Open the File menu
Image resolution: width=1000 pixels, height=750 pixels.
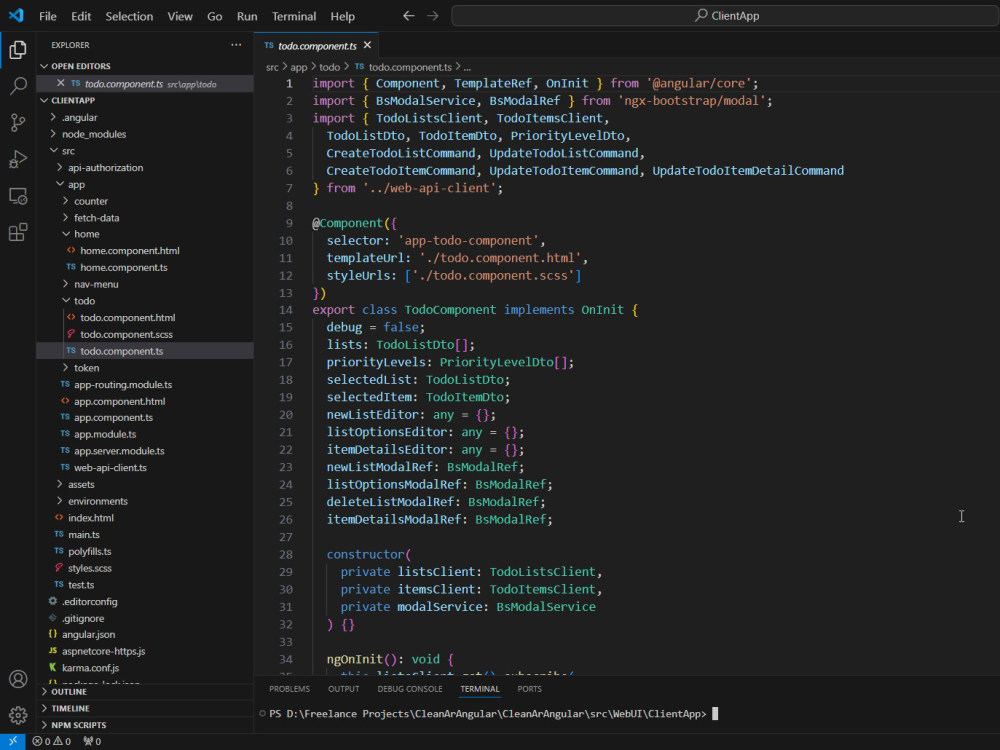tap(48, 16)
